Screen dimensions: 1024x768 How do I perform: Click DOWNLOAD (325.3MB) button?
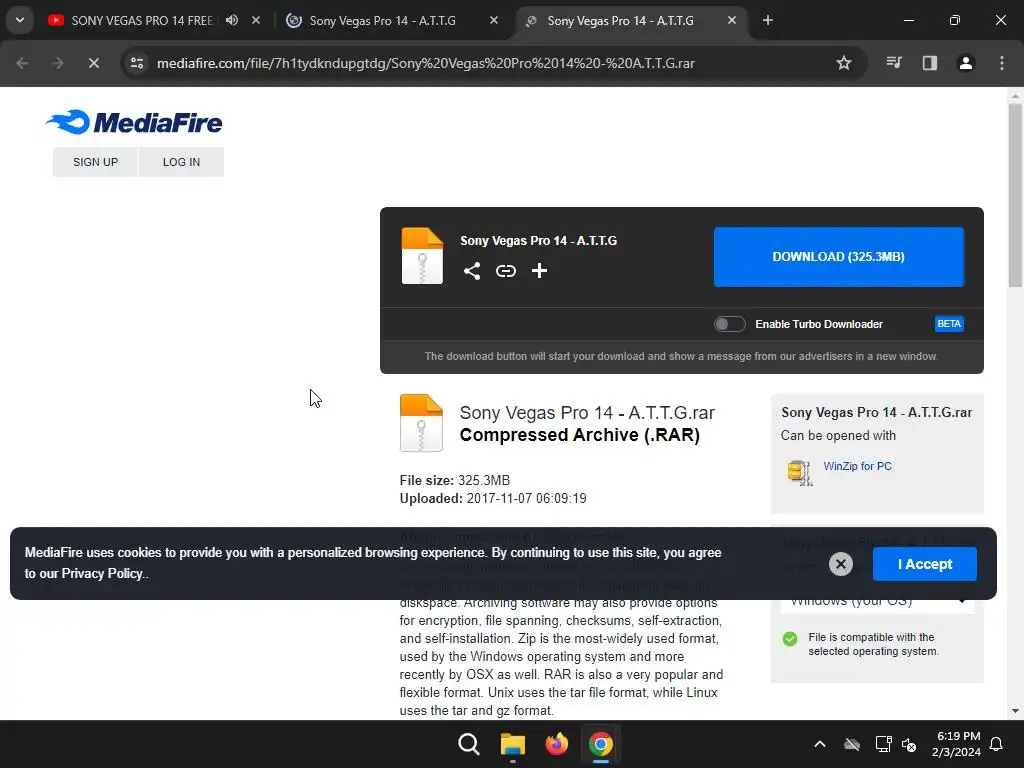click(839, 257)
